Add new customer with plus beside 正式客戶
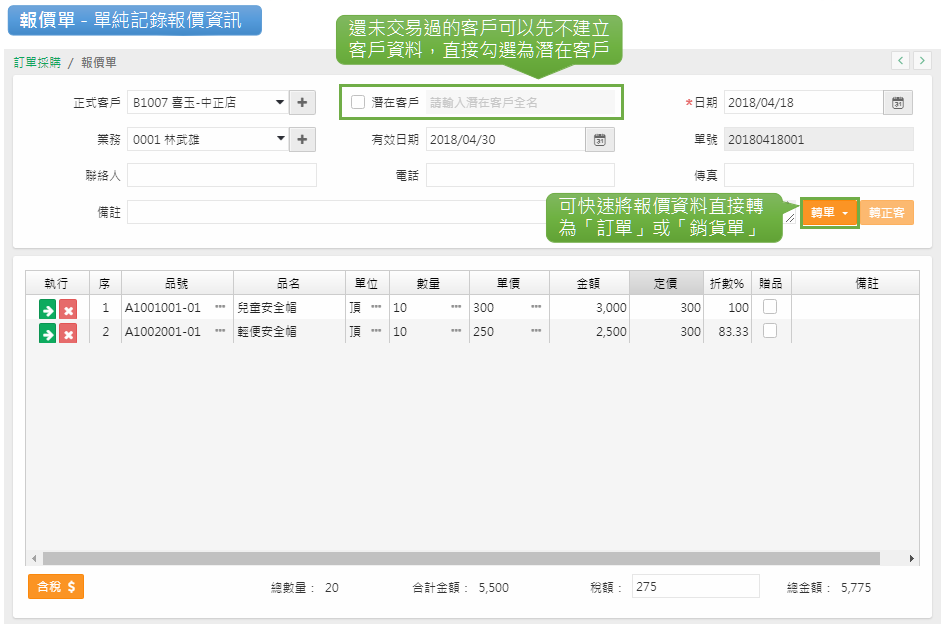This screenshot has height=640, width=949. coord(302,102)
